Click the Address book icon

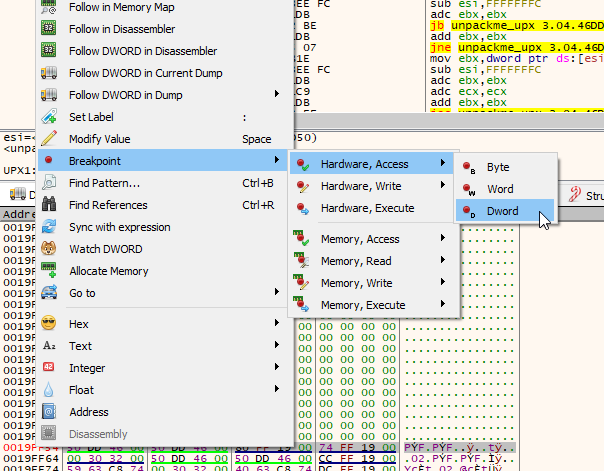coord(49,411)
